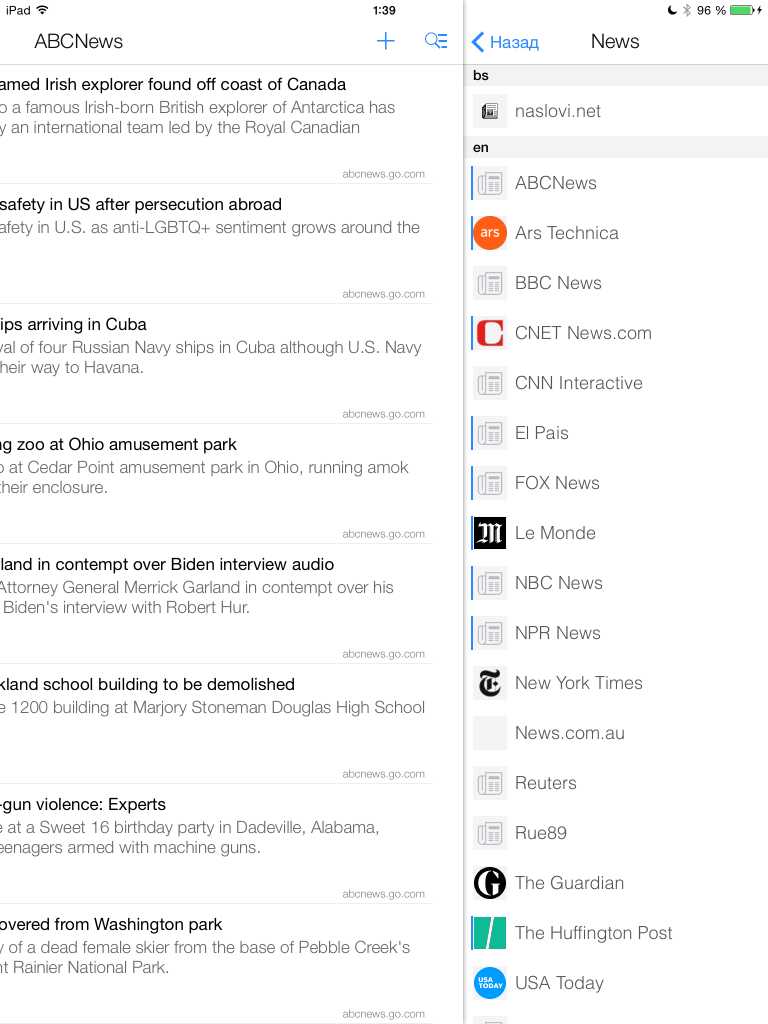
Task: Go back with the Назад button
Action: point(505,42)
